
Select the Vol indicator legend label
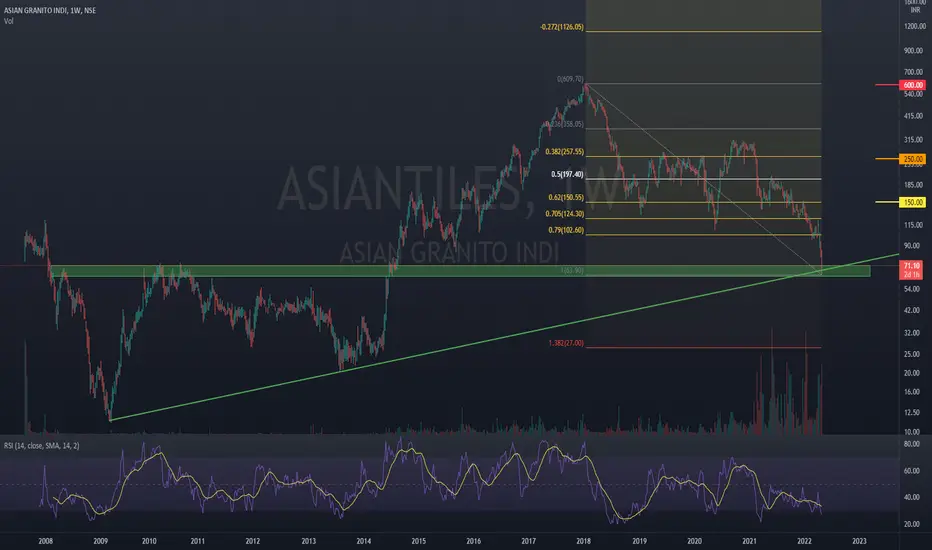tap(8, 21)
